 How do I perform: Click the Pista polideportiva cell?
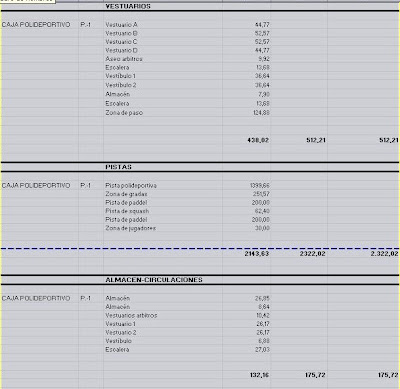point(131,185)
